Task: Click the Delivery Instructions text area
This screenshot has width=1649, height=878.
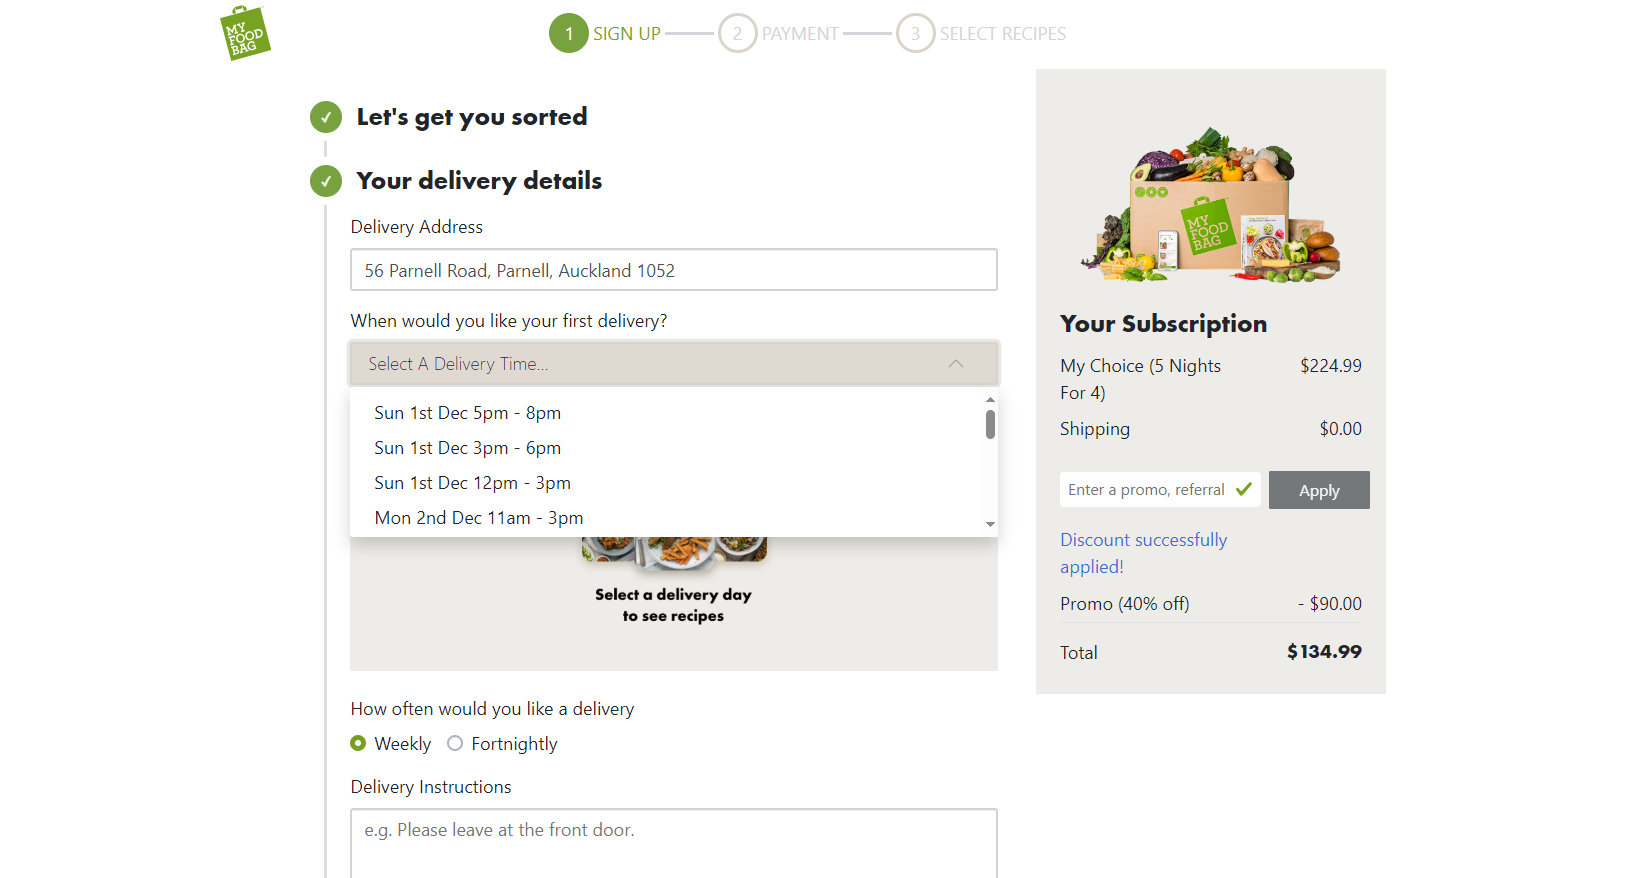Action: [x=674, y=844]
